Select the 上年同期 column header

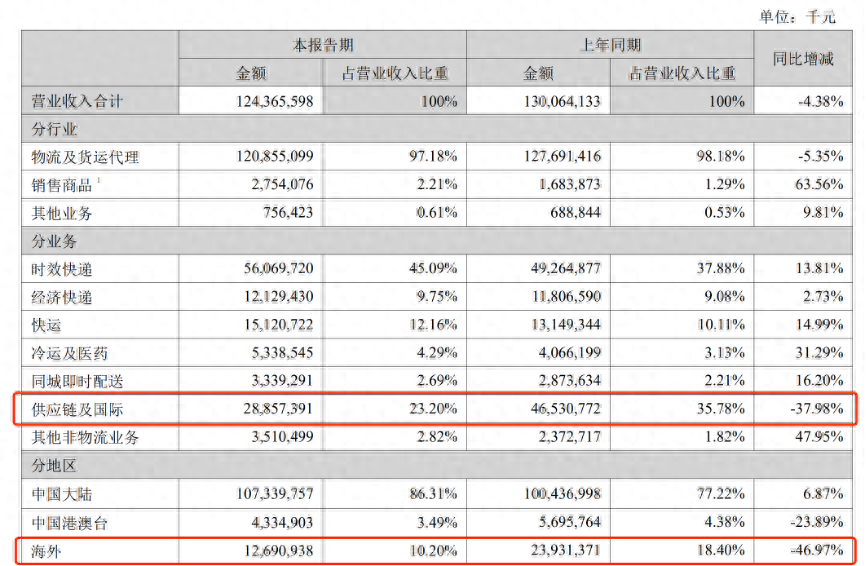pos(610,45)
